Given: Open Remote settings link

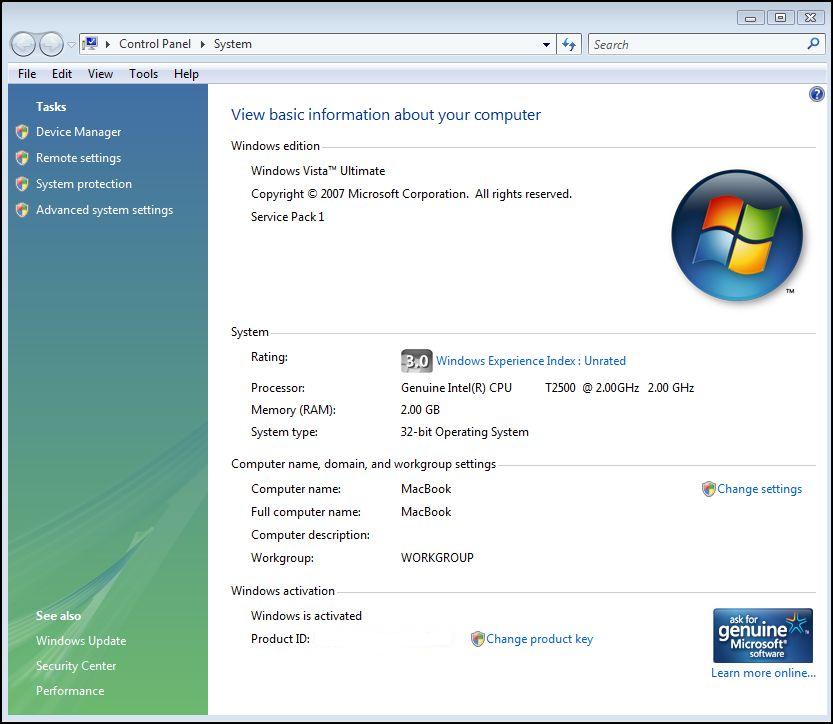Looking at the screenshot, I should 78,158.
